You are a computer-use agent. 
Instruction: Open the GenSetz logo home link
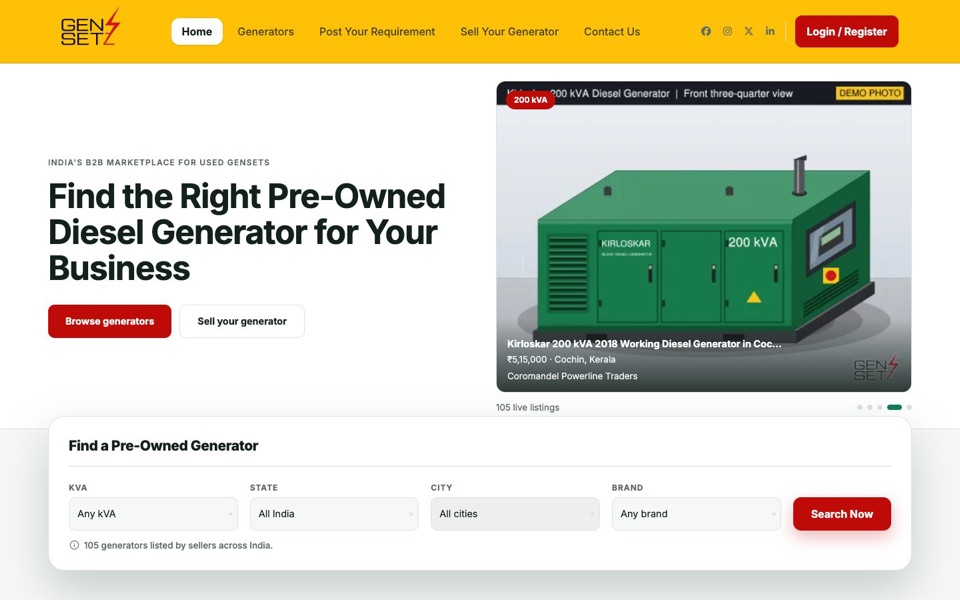[90, 28]
